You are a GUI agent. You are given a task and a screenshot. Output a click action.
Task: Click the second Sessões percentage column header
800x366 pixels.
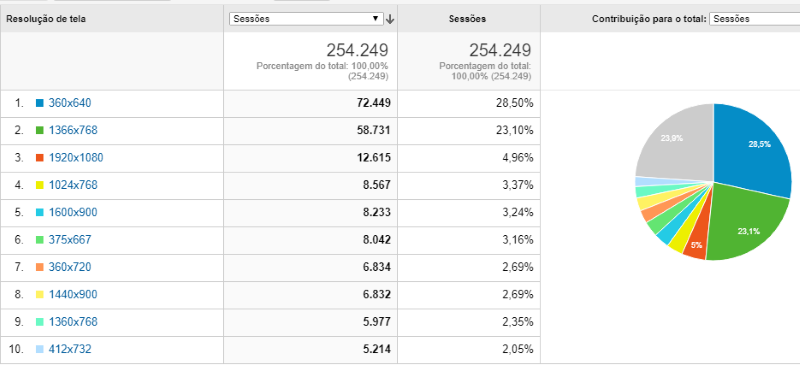[467, 19]
